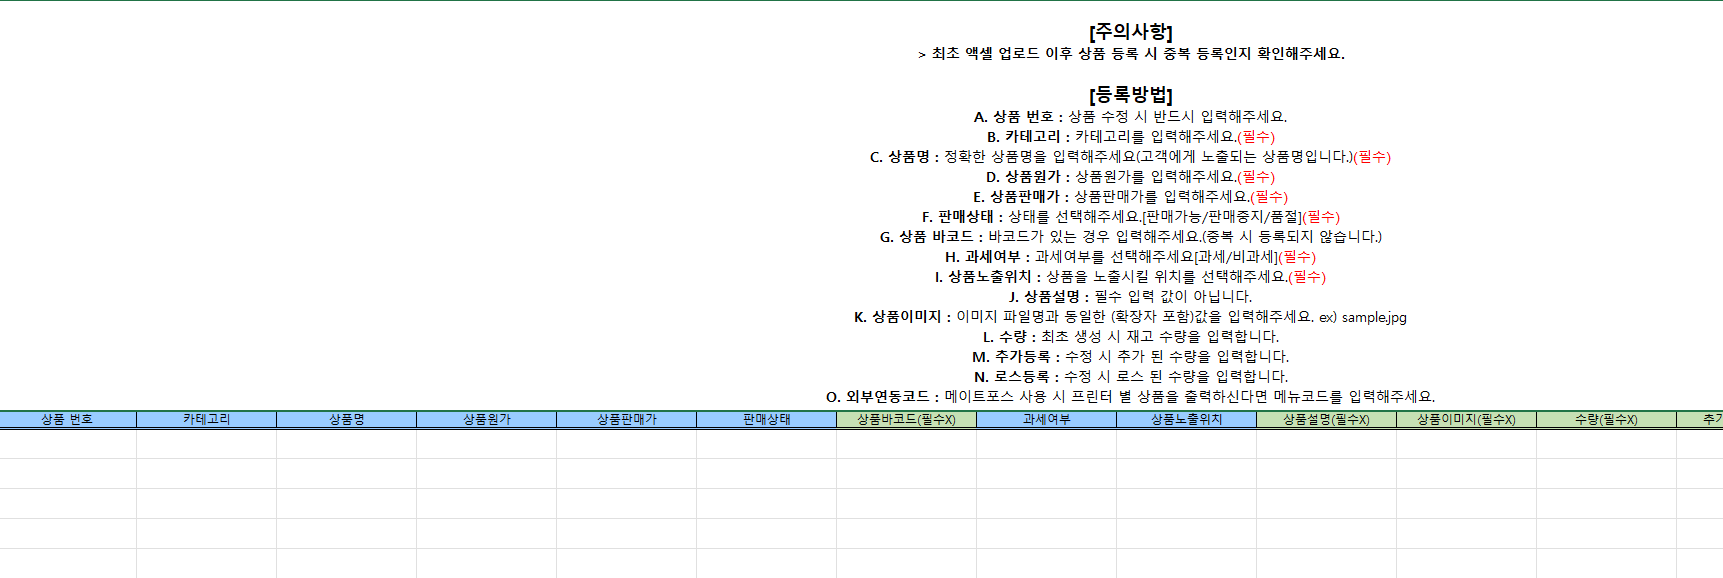Select the 'O. 외부연동코드' instruction line
This screenshot has height=578, width=1723.
(x=1131, y=397)
